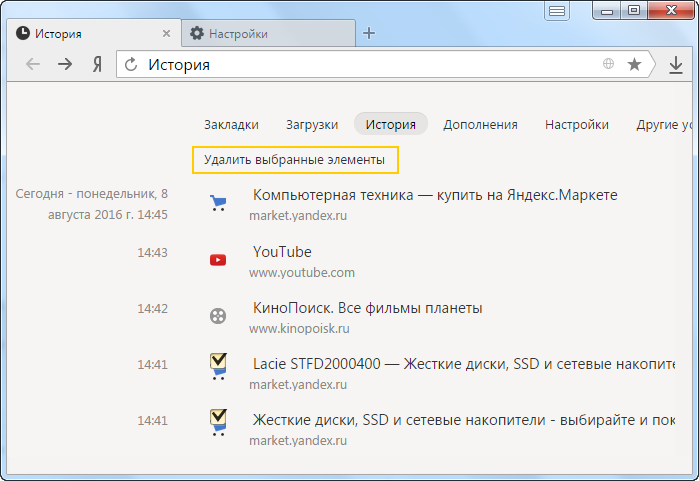Viewport: 699px width, 481px height.
Task: Uncheck the Lacie STFD2000400 entry checkbox
Action: 218,361
